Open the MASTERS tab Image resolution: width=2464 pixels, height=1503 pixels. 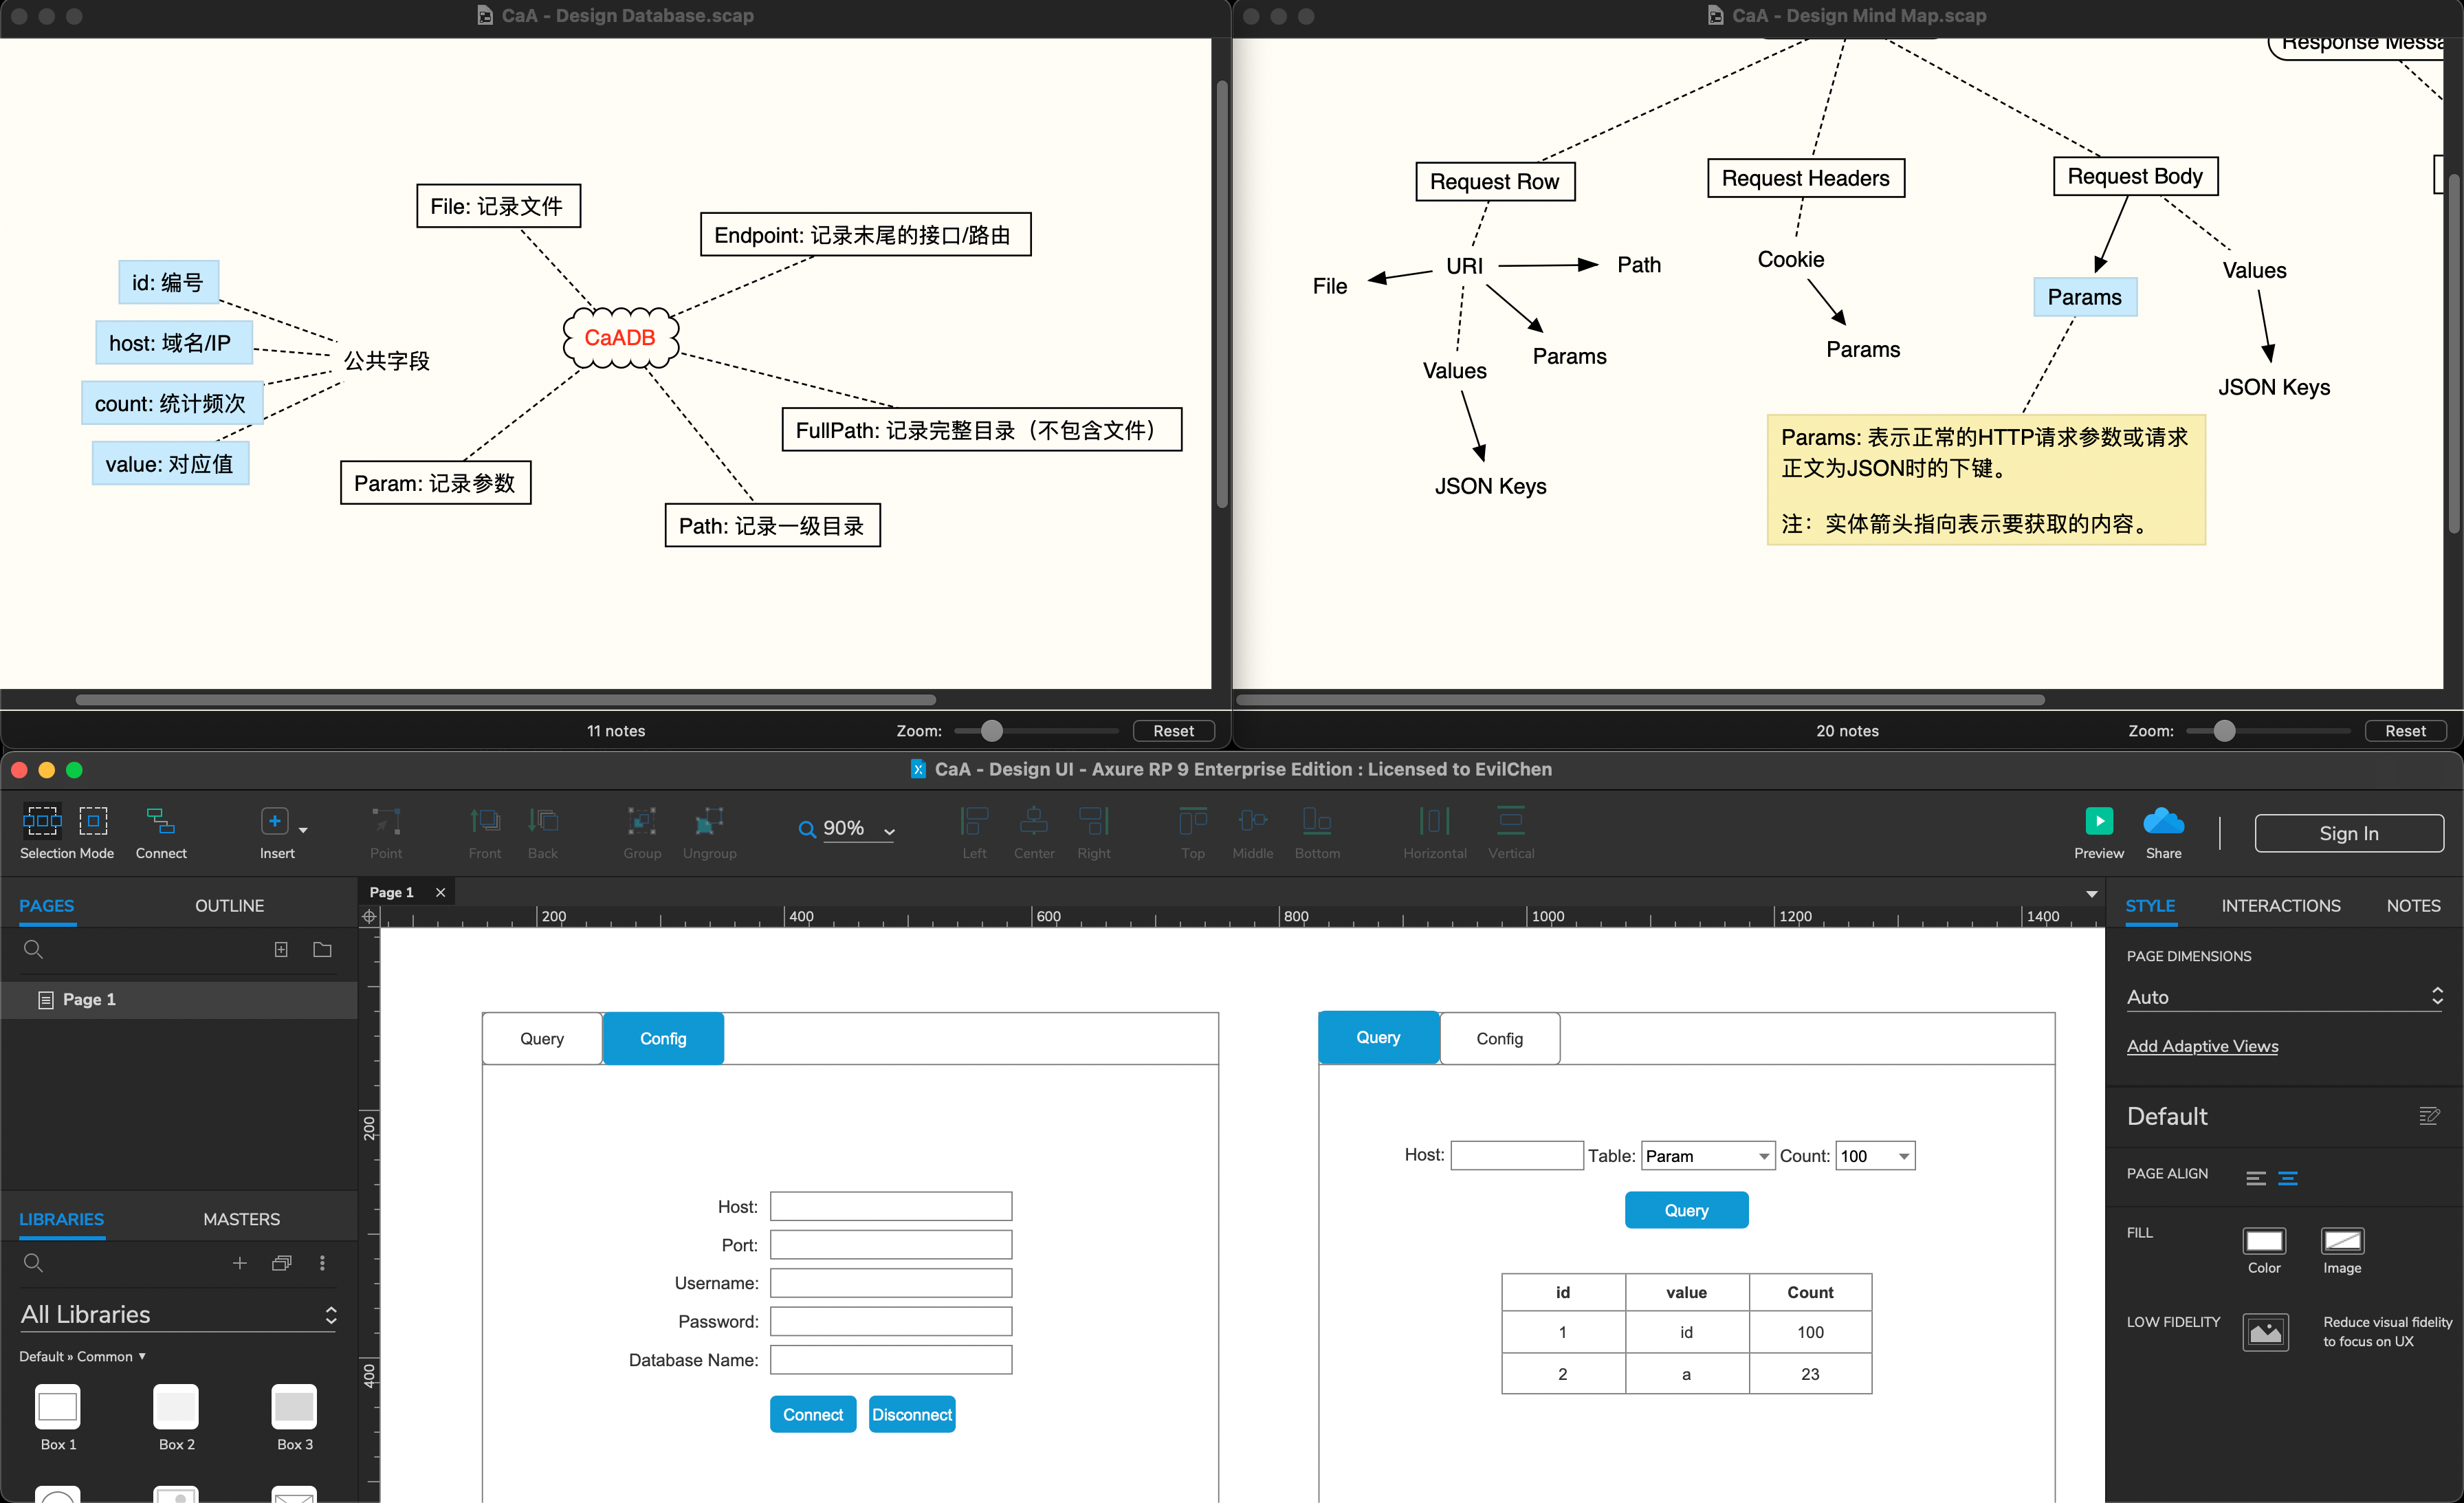tap(241, 1219)
